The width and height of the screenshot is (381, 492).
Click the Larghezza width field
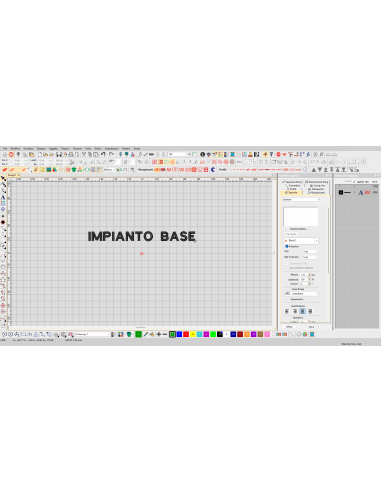click(303, 279)
